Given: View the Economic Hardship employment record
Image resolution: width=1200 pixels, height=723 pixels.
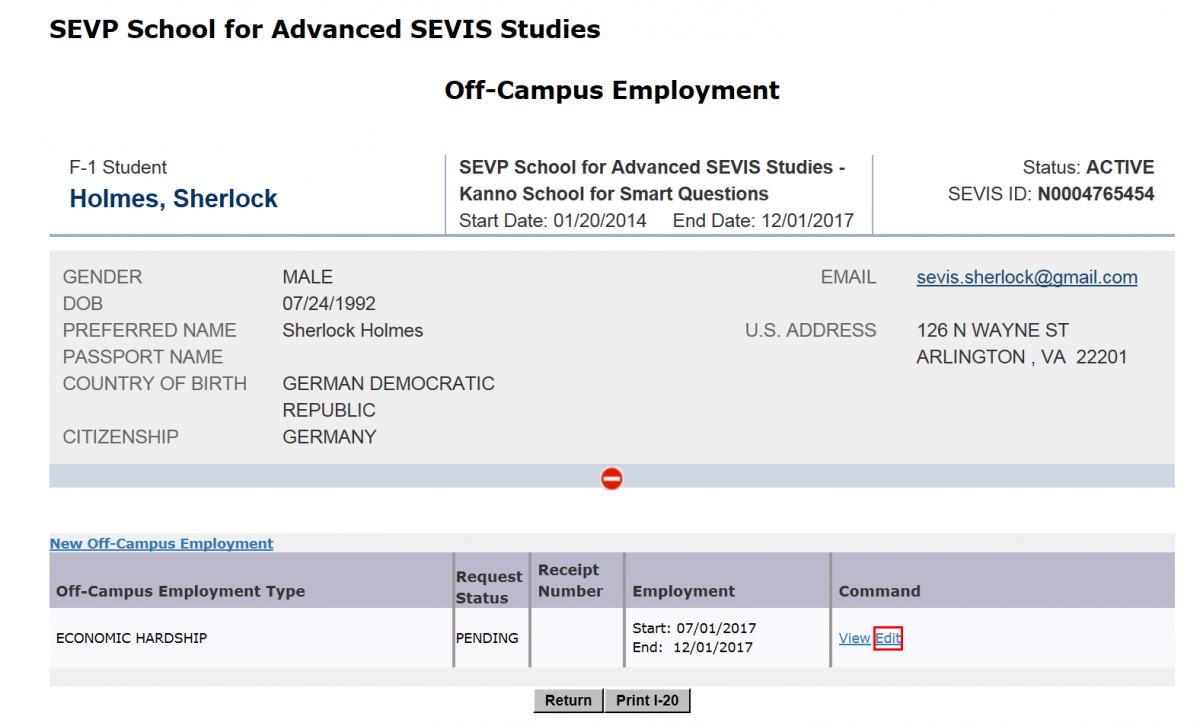Looking at the screenshot, I should coord(854,638).
